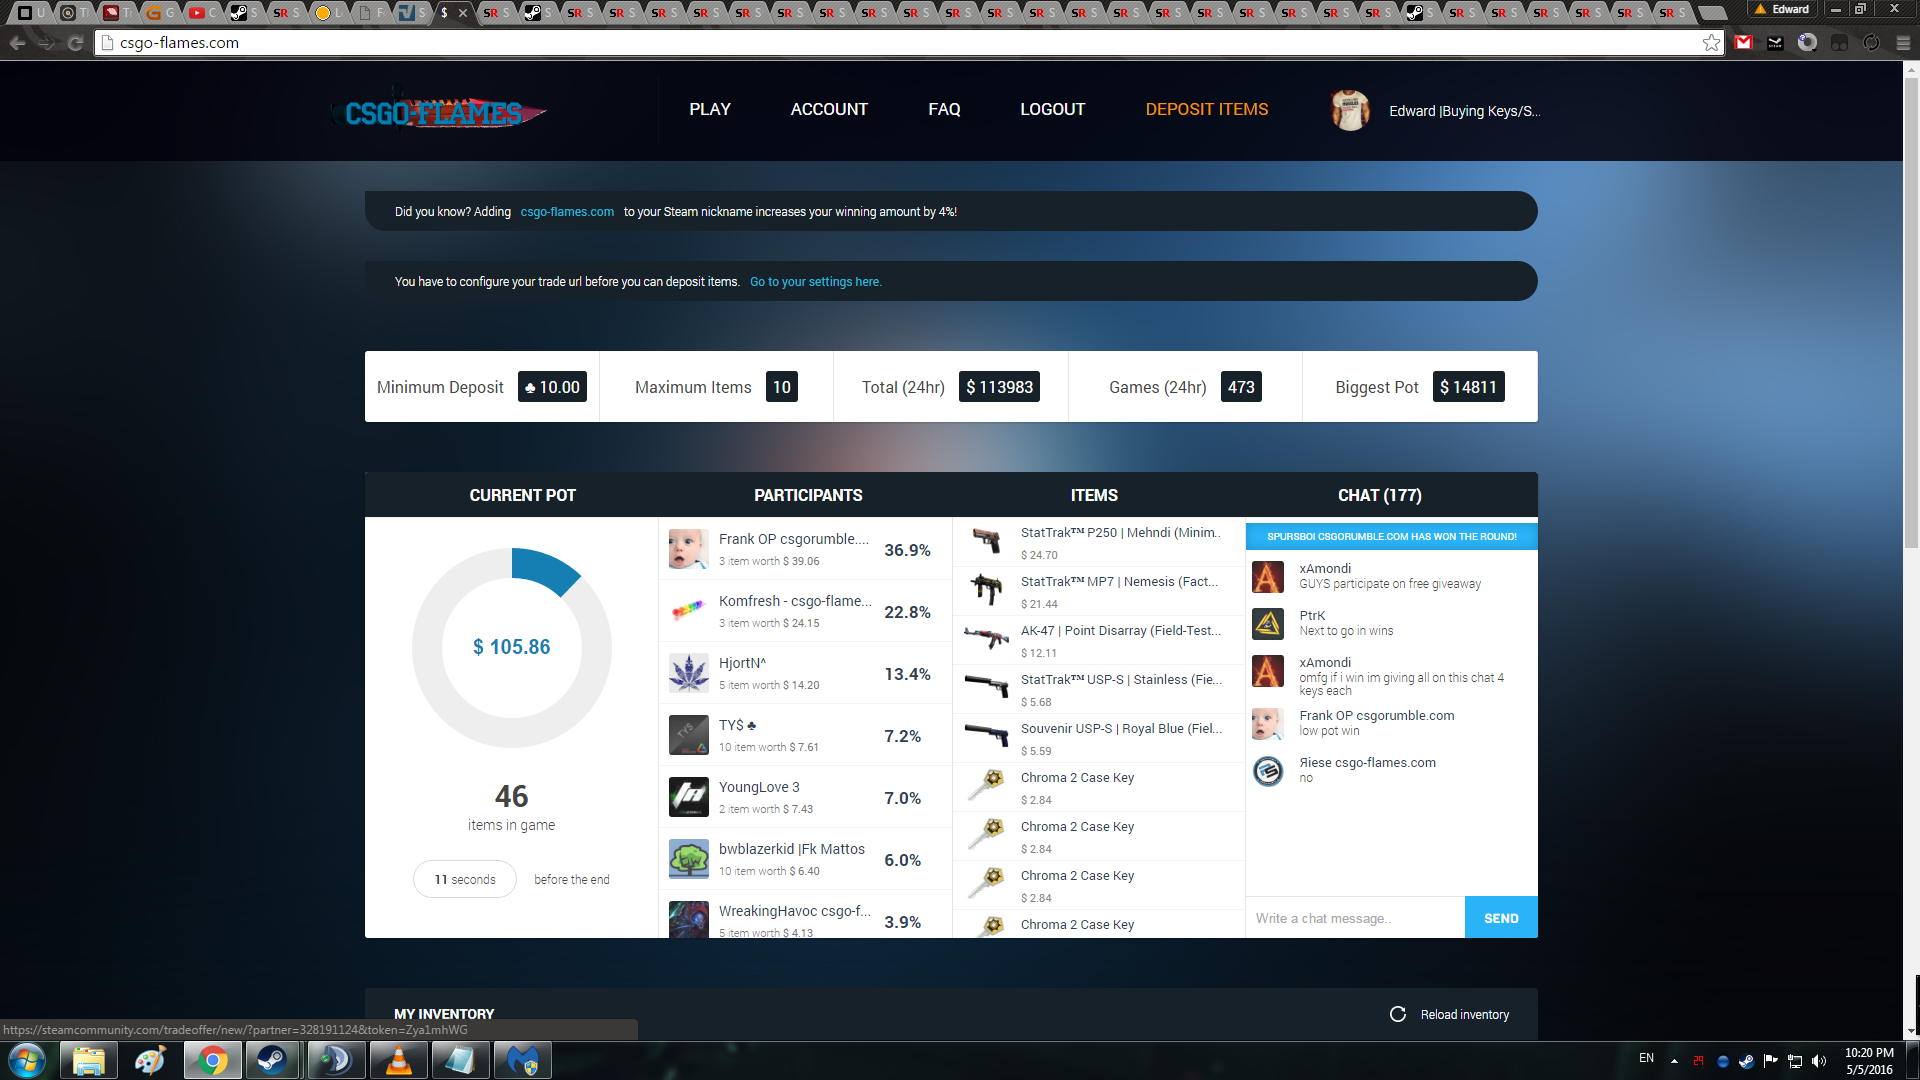
Task: Click the page vertical scrollbar
Action: pyautogui.click(x=1911, y=312)
